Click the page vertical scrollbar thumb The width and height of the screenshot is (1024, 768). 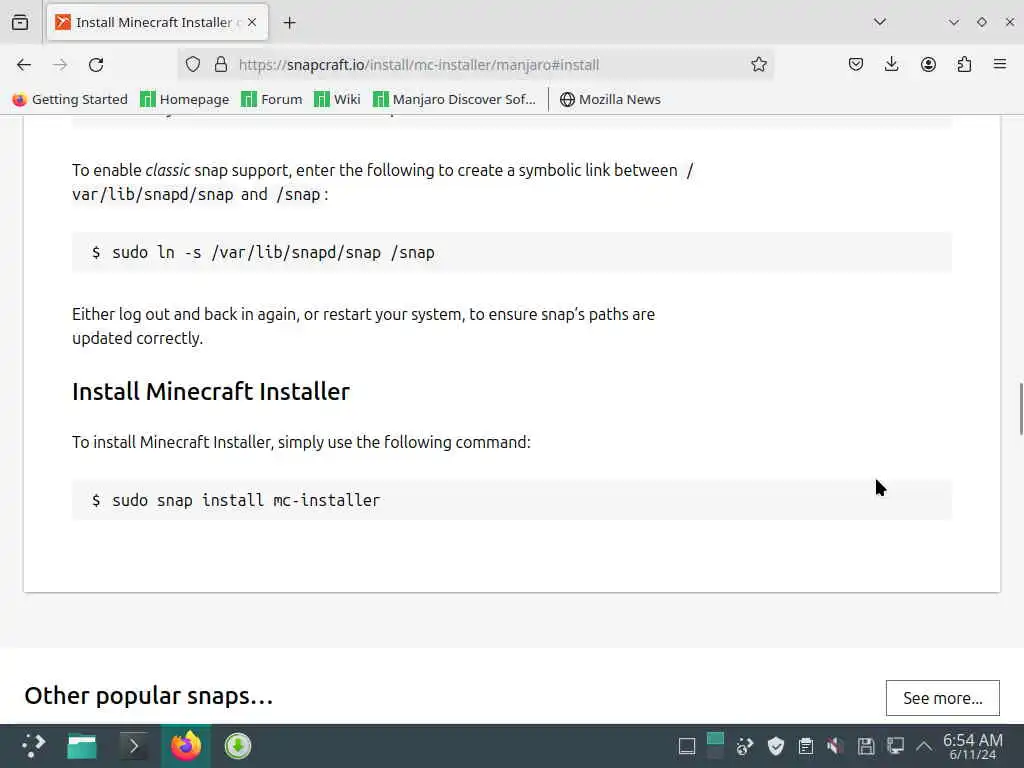coord(1021,408)
